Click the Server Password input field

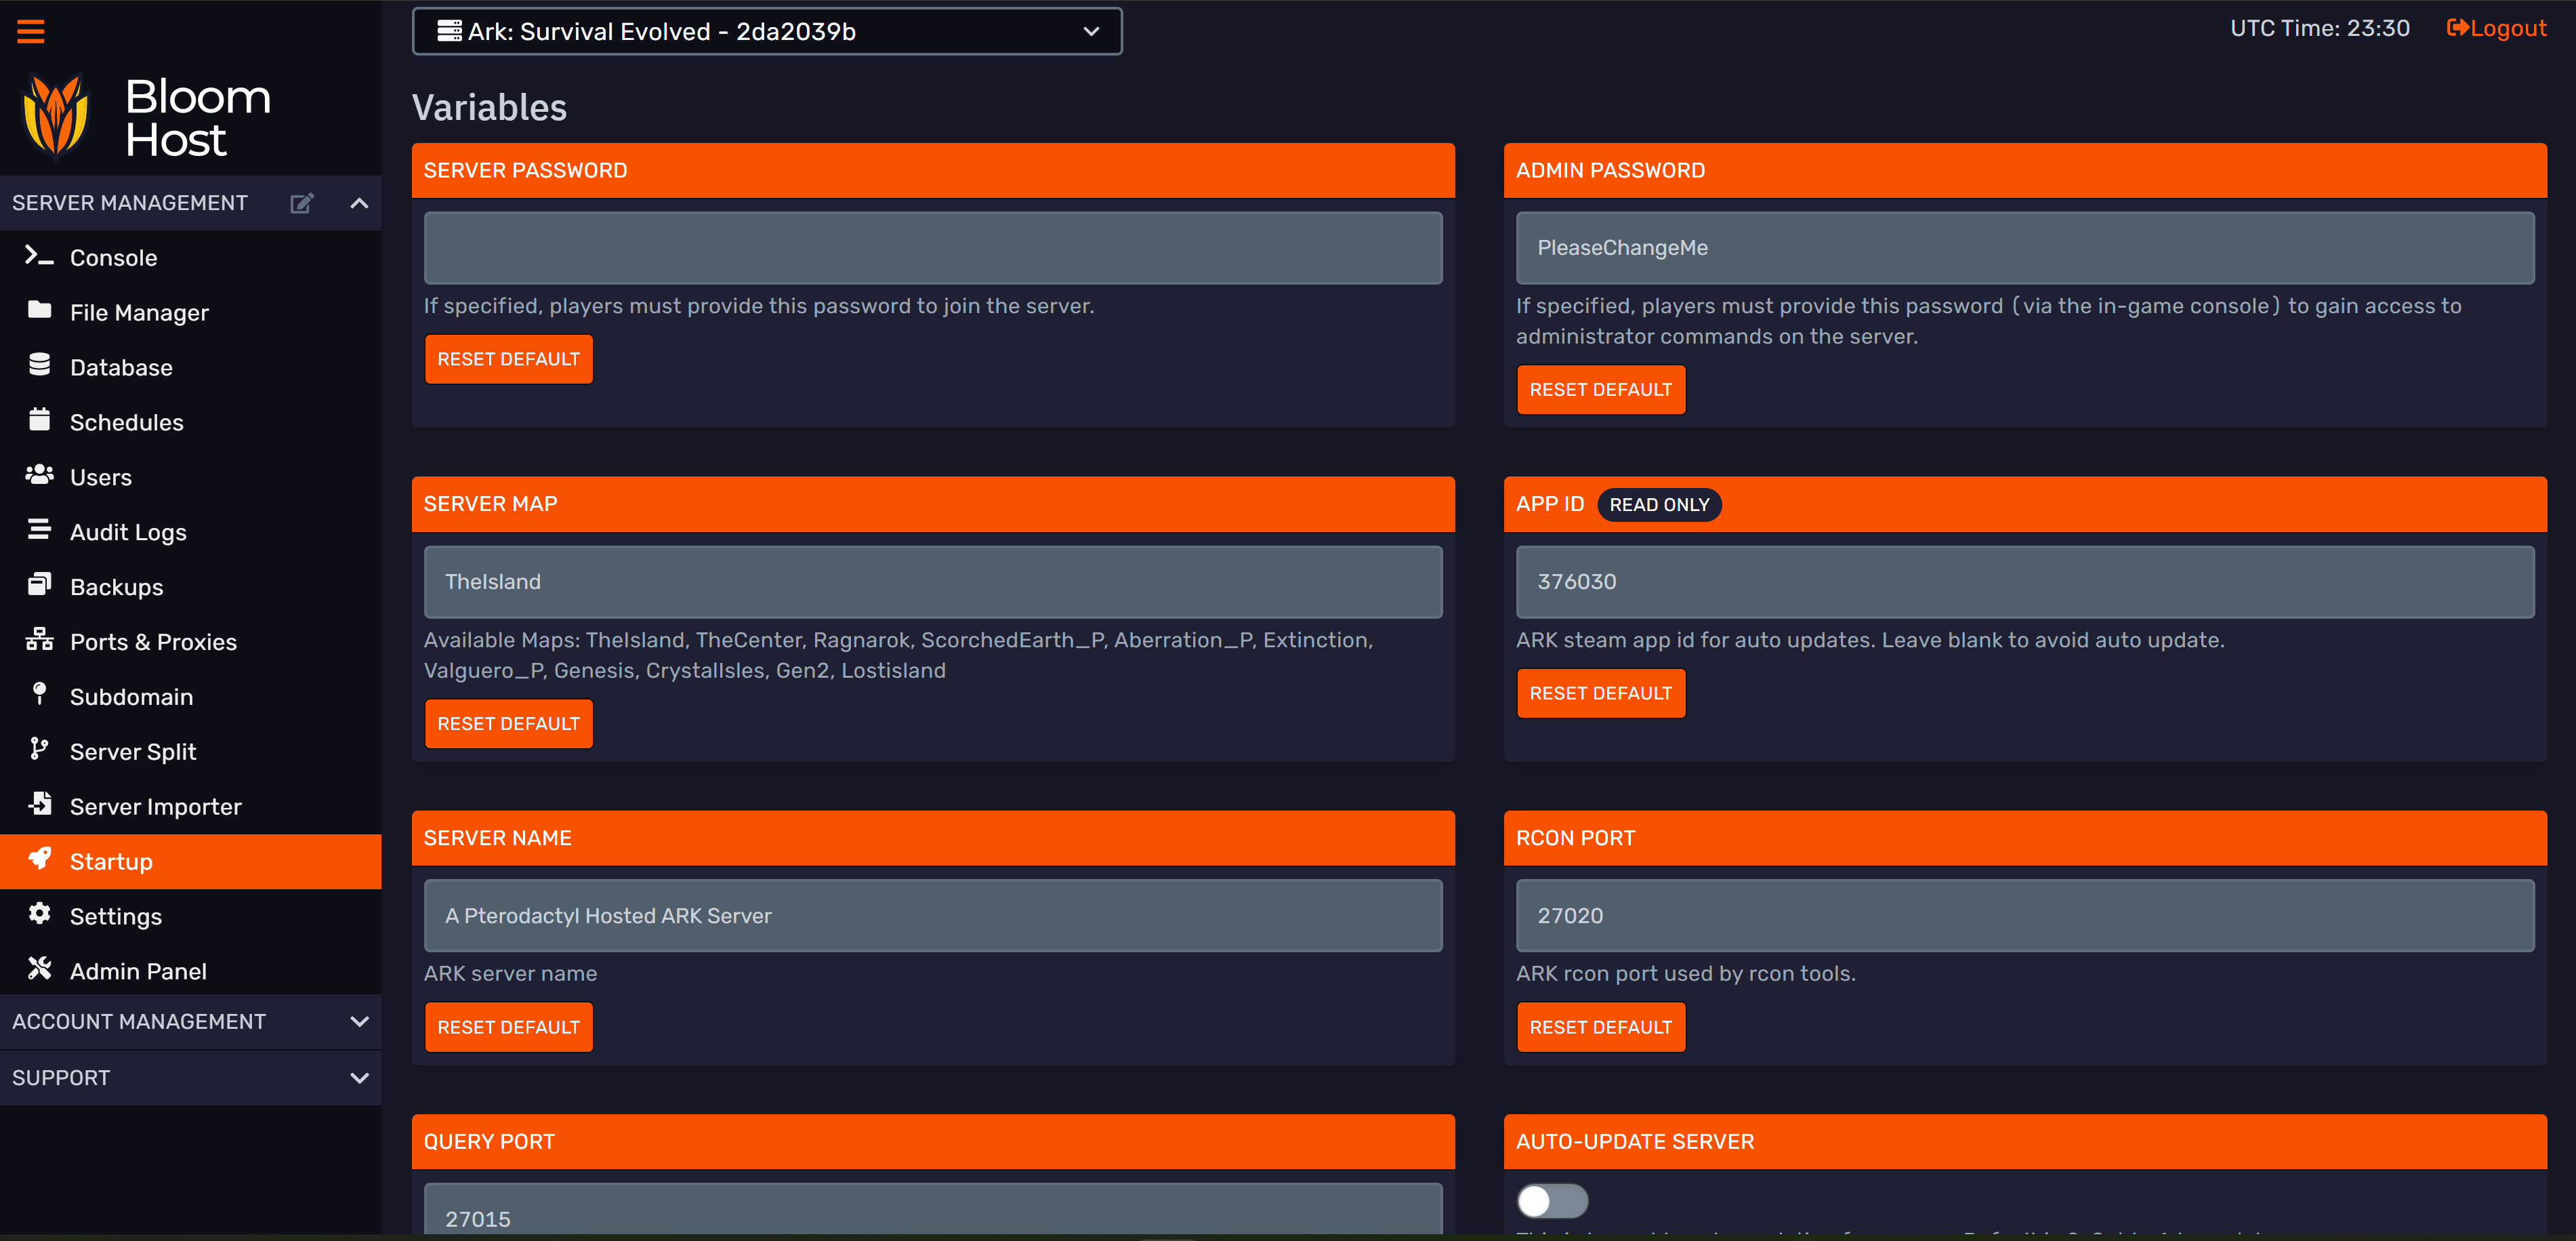(x=932, y=248)
